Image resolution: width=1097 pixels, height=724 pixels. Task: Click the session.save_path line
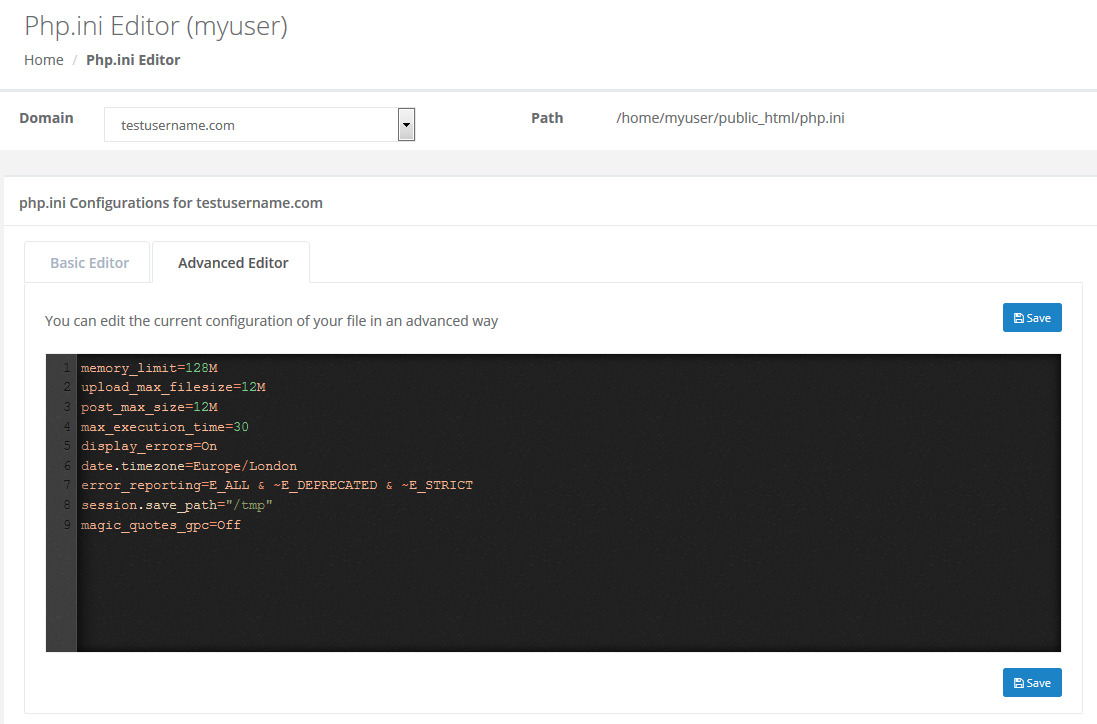(176, 505)
